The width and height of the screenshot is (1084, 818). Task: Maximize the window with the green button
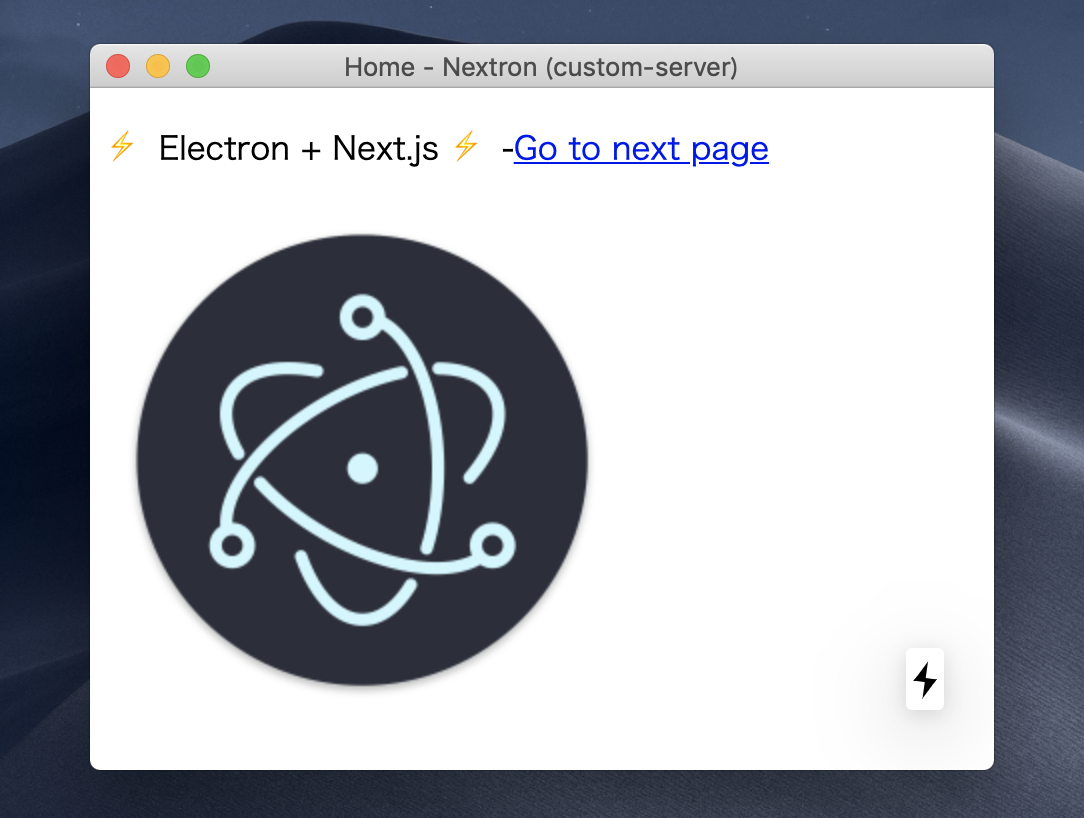click(x=198, y=66)
